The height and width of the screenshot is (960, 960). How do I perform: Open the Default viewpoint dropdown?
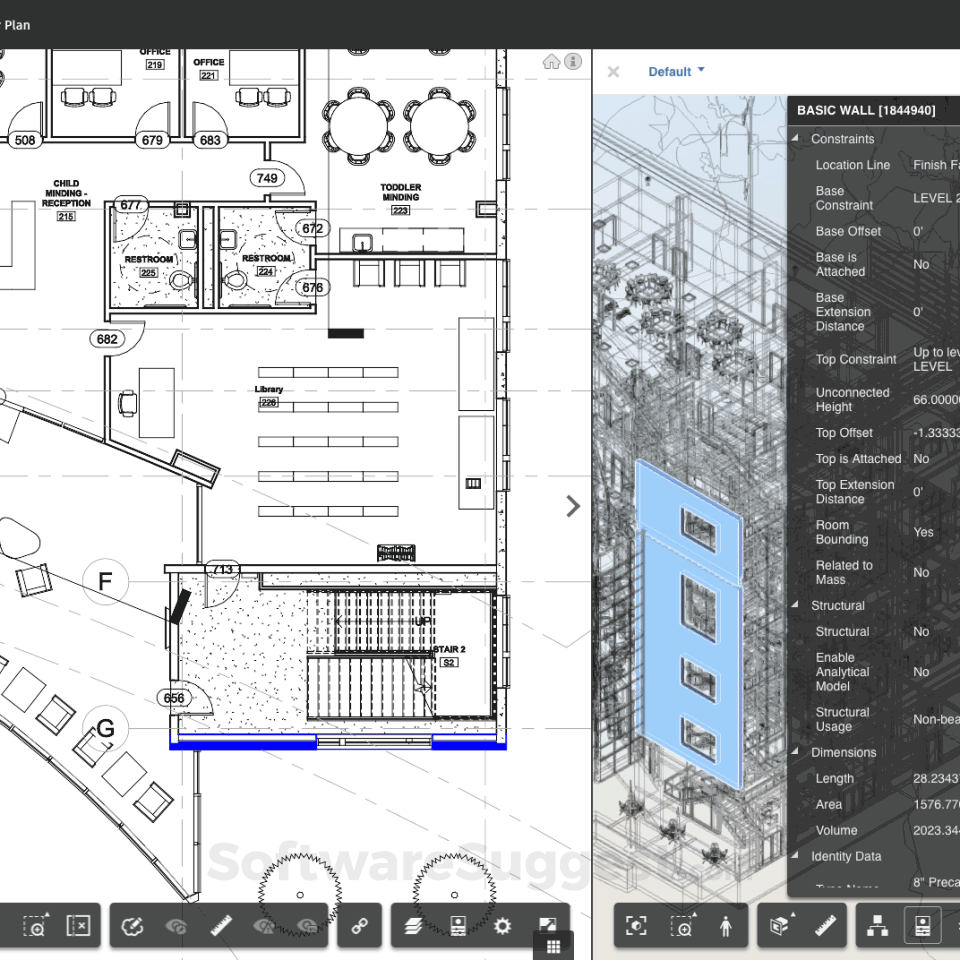tap(676, 71)
